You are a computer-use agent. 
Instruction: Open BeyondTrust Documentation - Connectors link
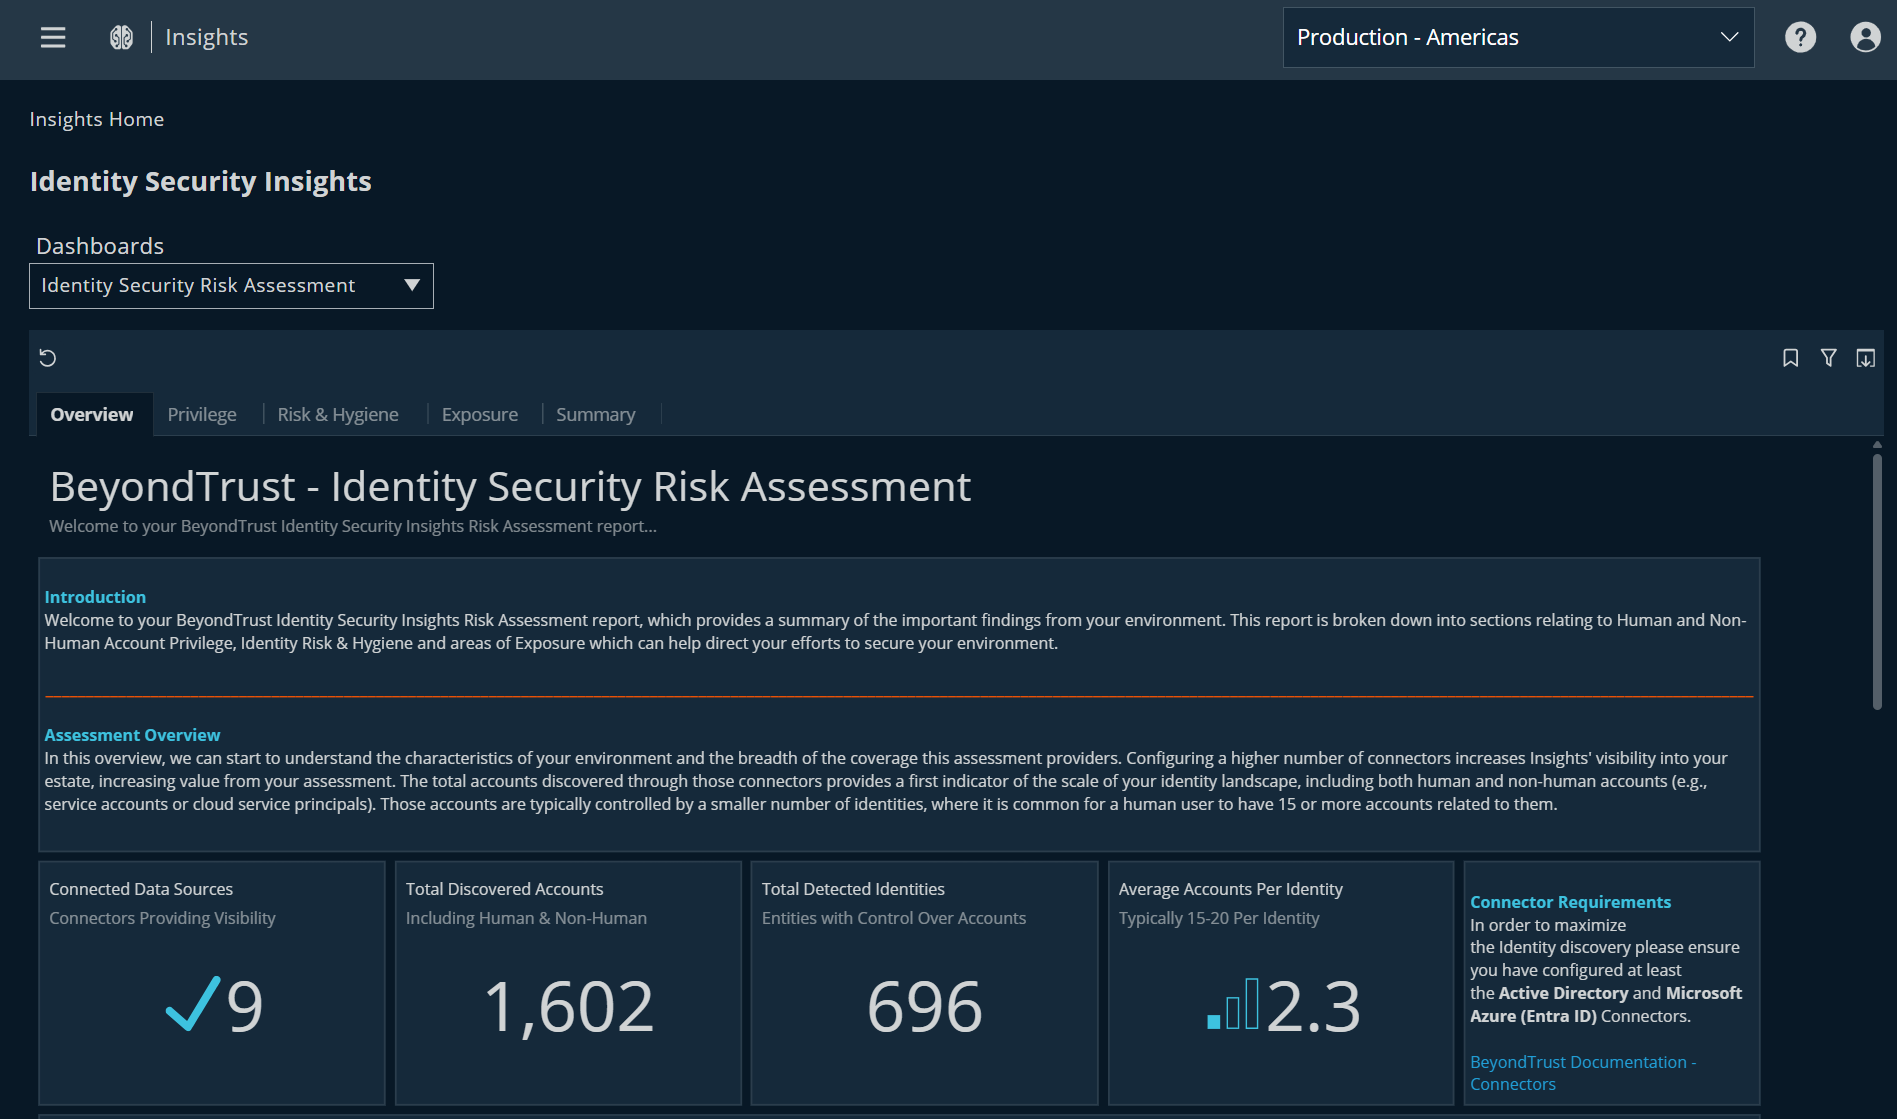[1582, 1072]
